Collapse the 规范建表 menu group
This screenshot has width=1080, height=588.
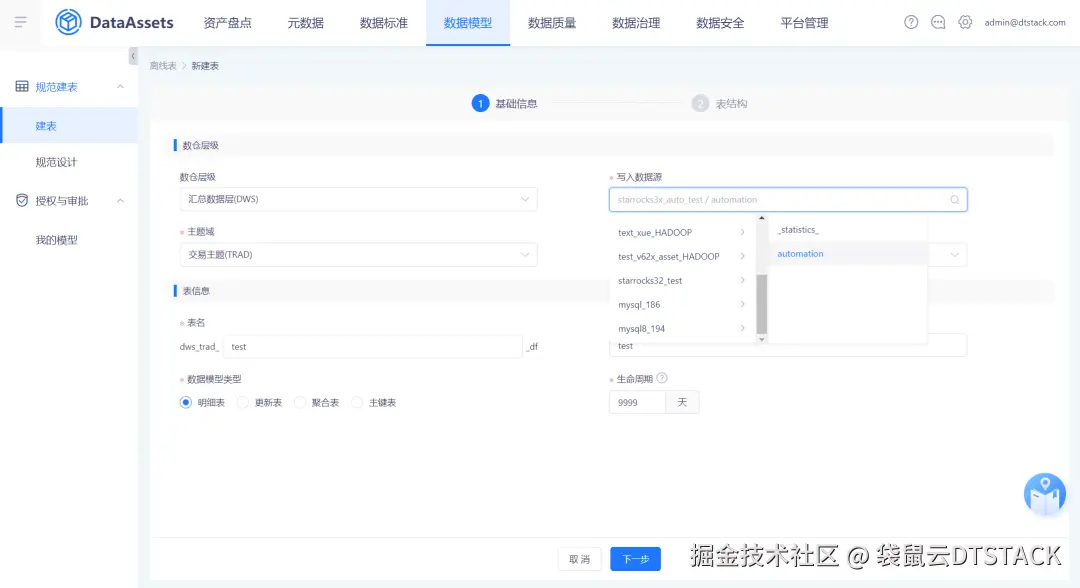click(x=121, y=87)
